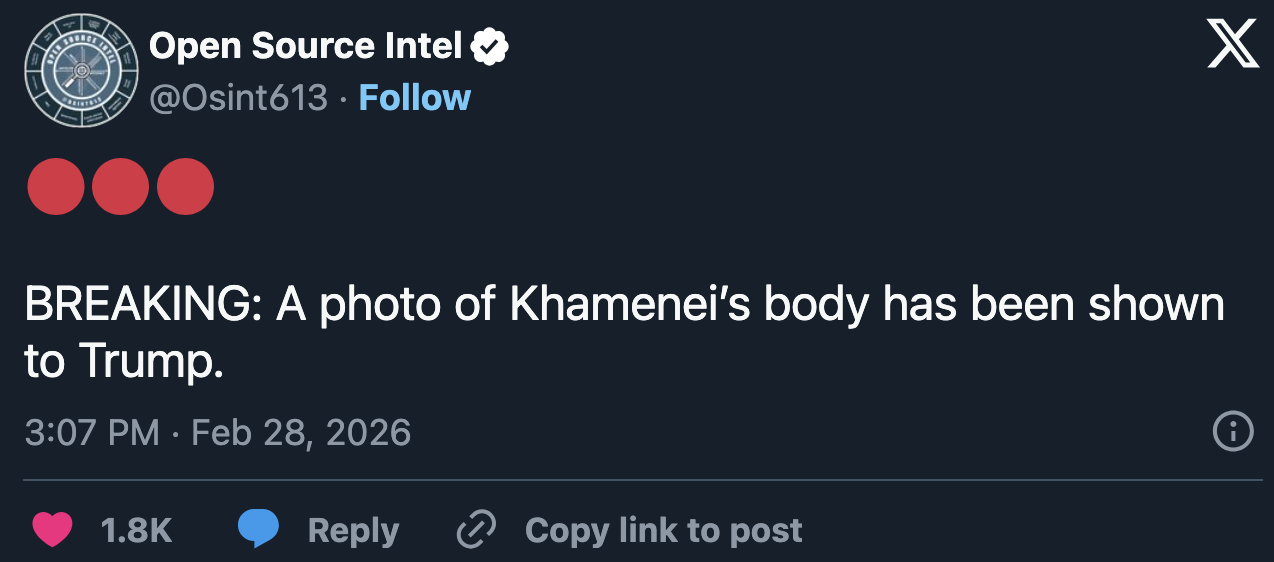Click the "Reply" text label

point(353,530)
